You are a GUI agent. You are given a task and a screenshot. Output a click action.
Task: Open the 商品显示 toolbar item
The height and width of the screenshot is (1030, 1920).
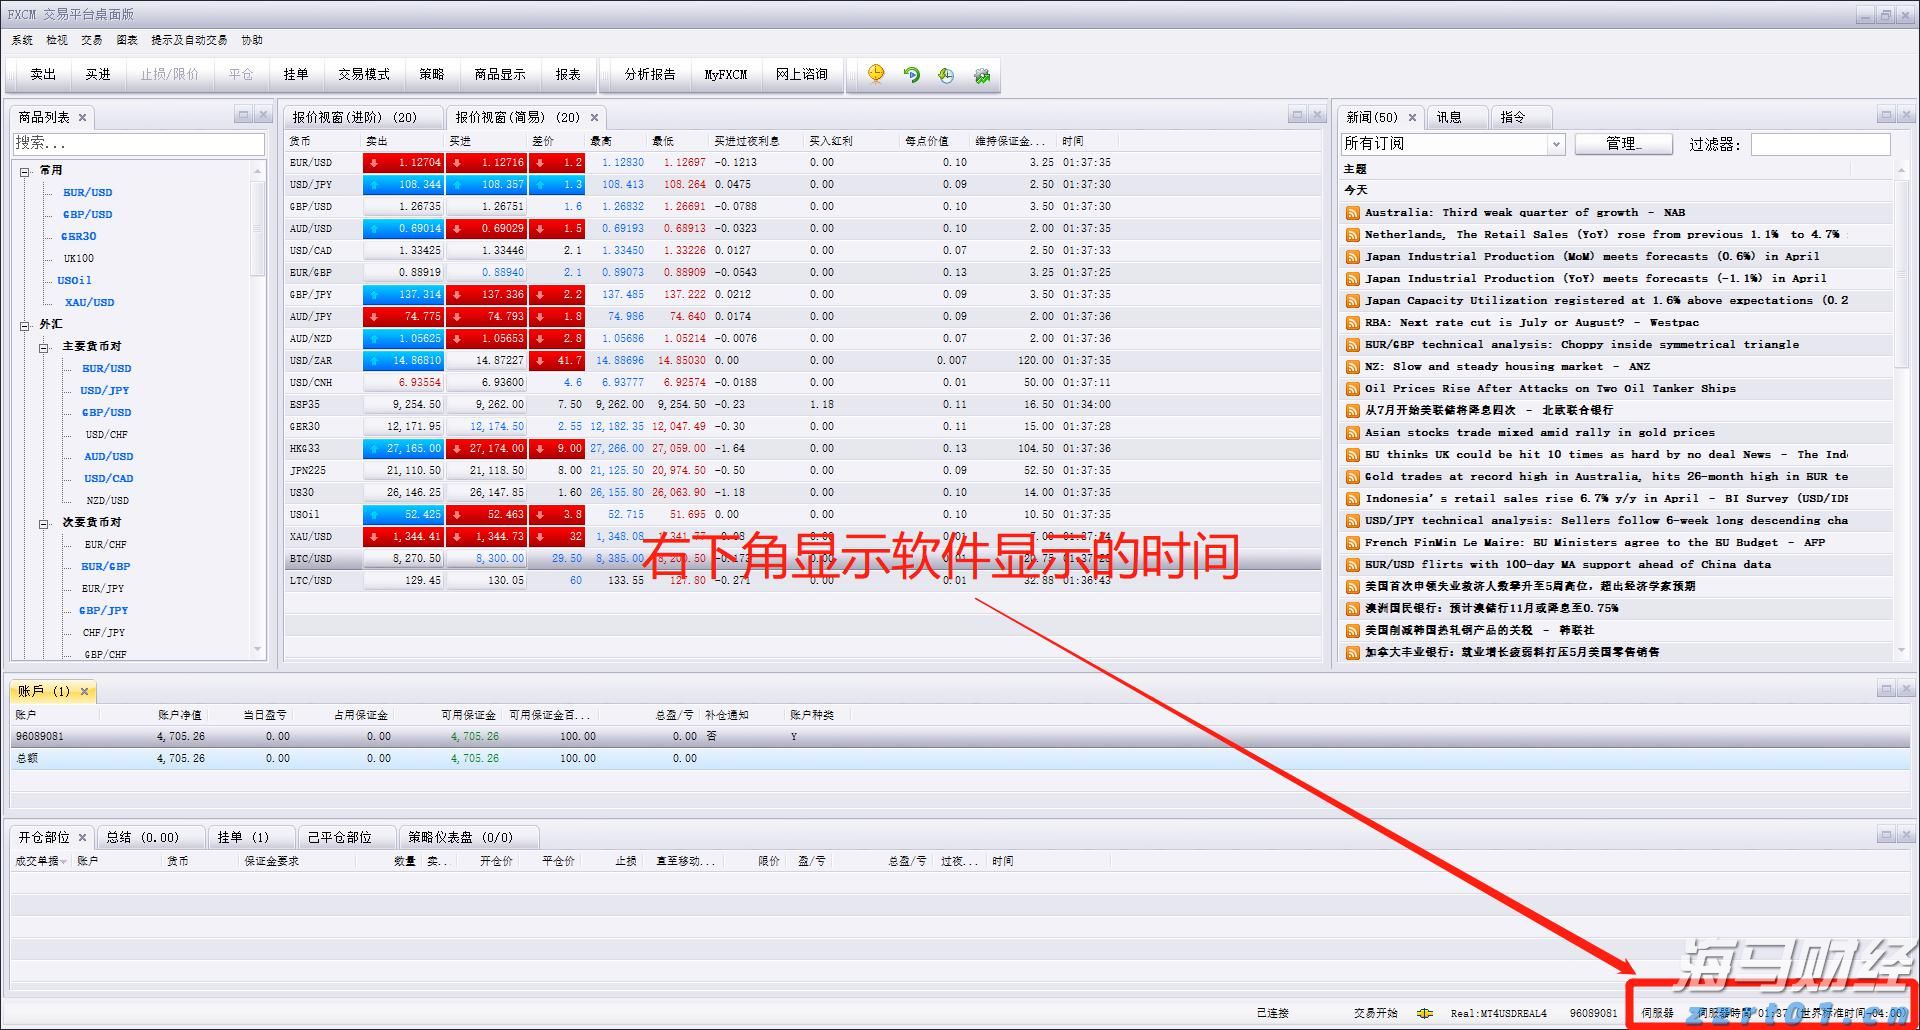coord(500,74)
